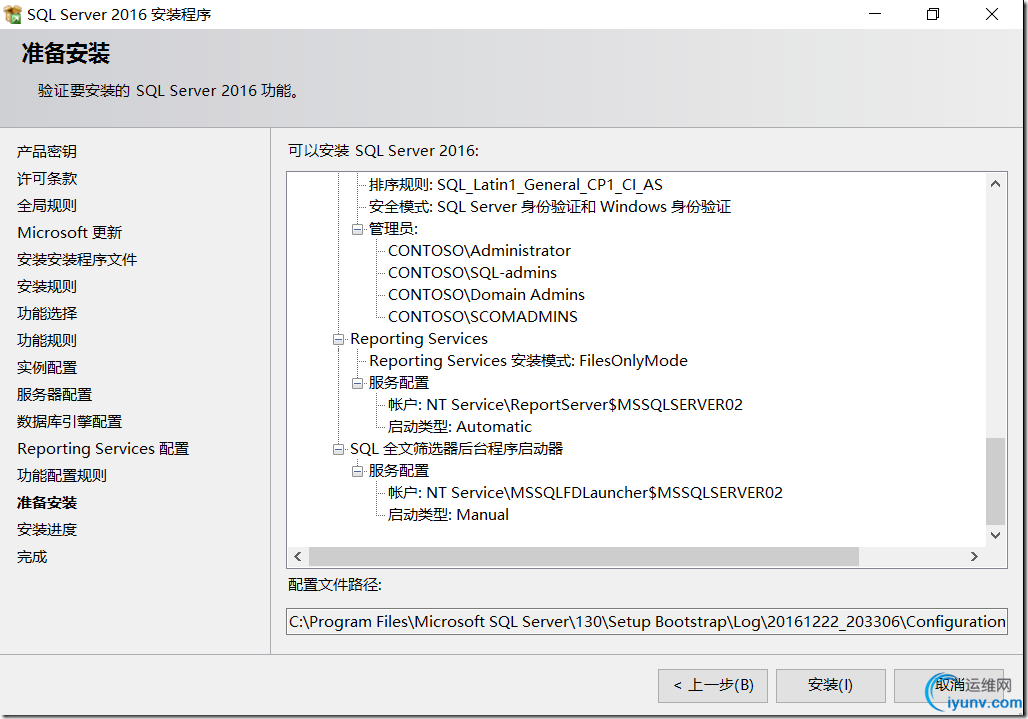This screenshot has height=719, width=1028.
Task: Click the horizontal scrollbar right arrow
Action: point(974,556)
